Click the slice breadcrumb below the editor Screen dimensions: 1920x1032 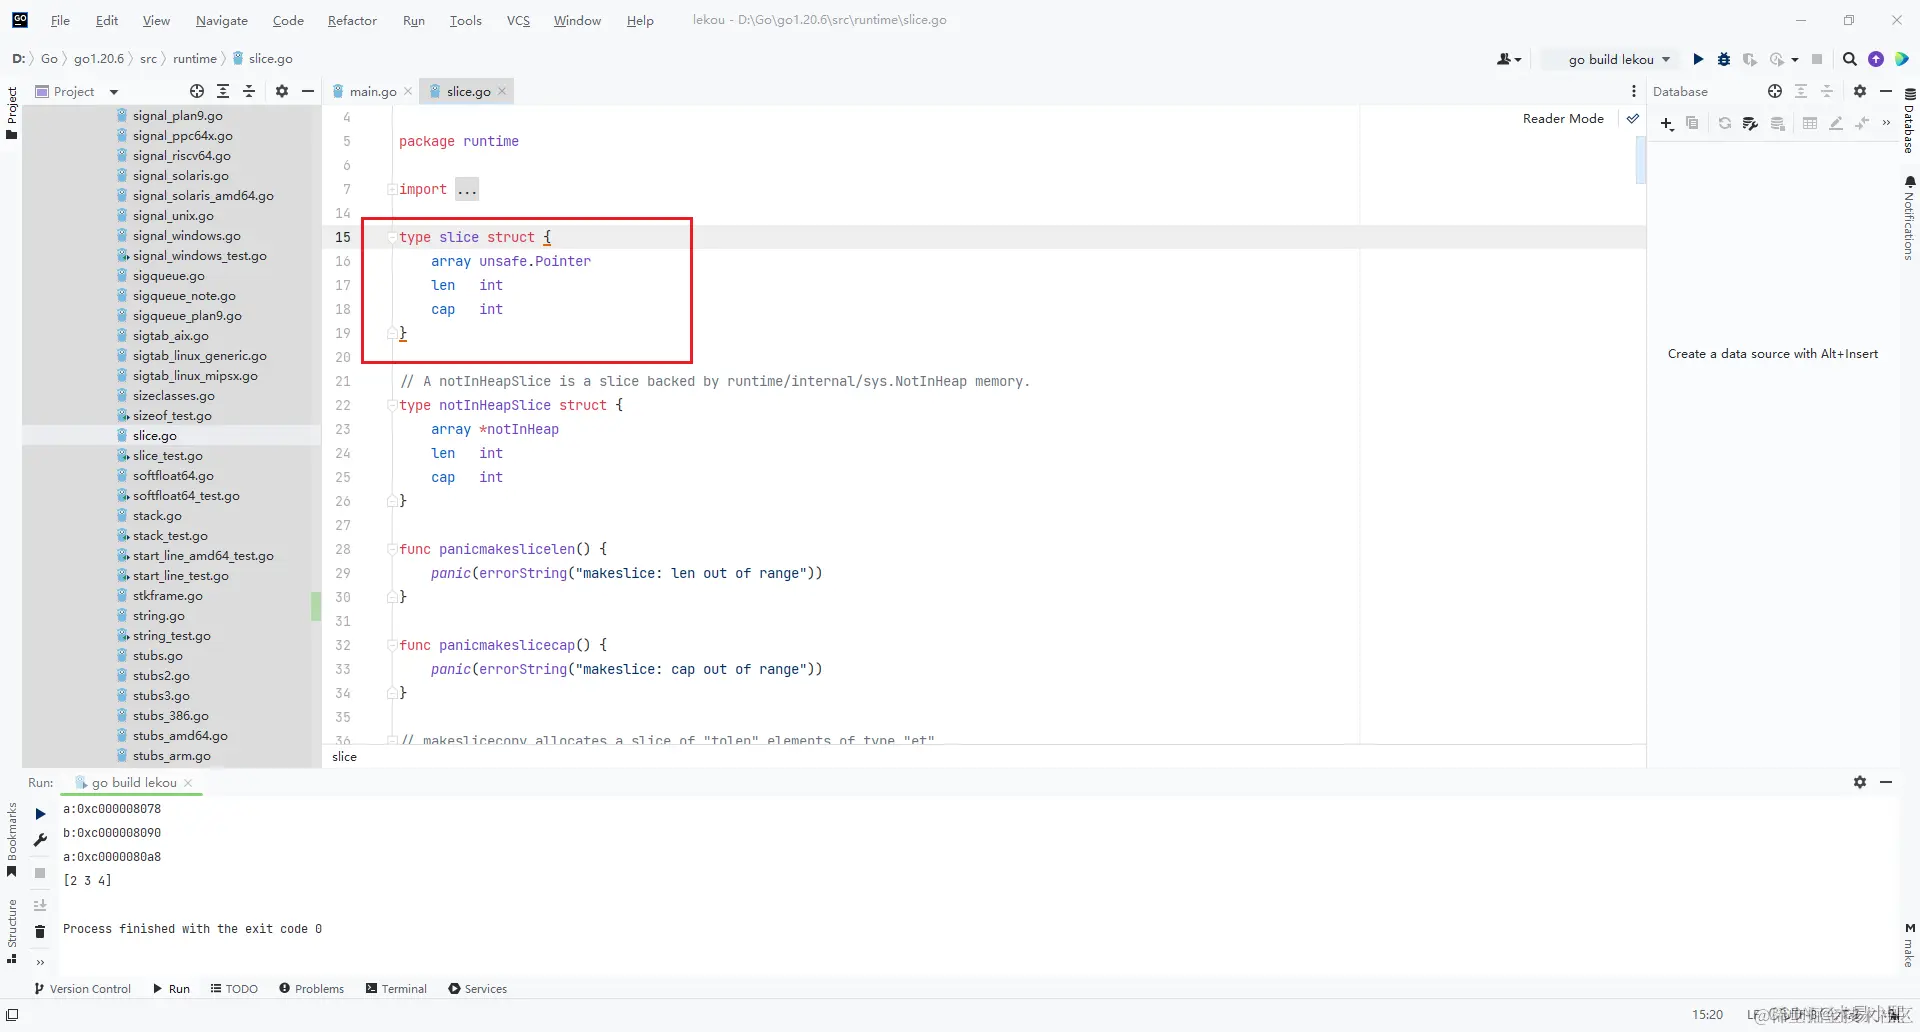point(344,757)
